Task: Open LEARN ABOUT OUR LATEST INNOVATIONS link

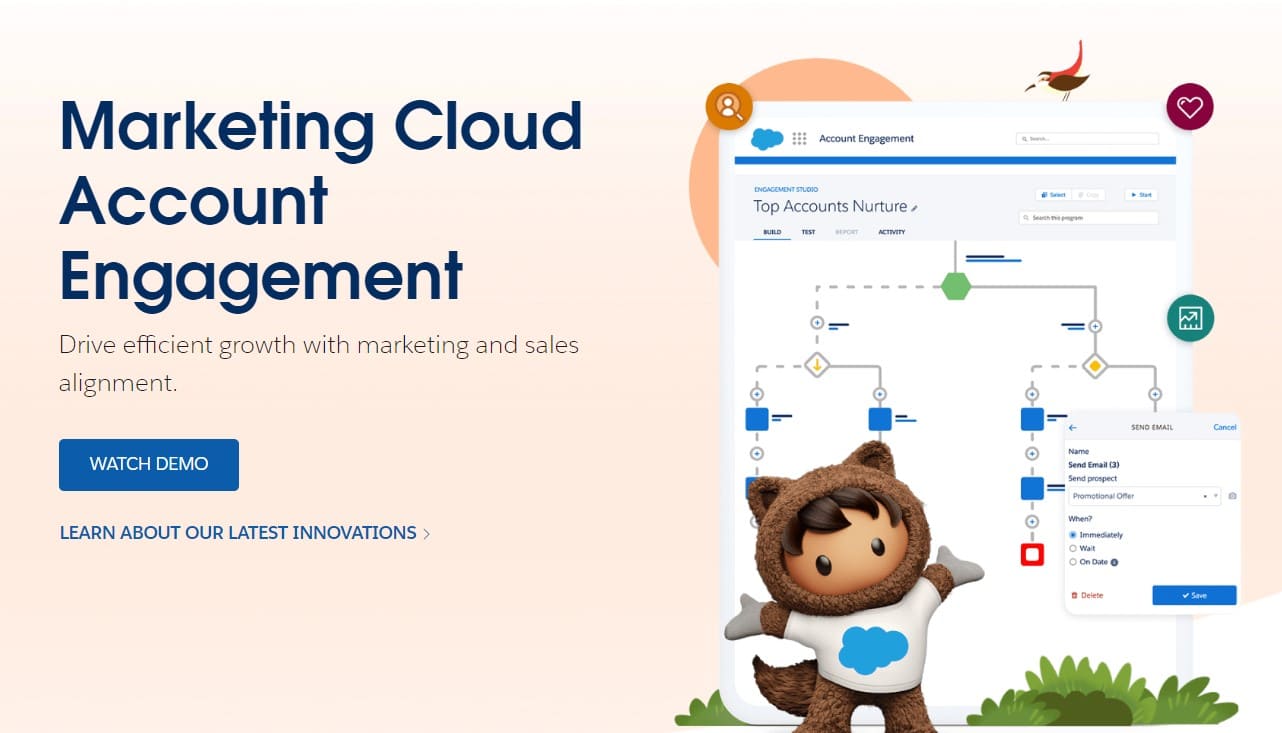Action: (x=237, y=532)
